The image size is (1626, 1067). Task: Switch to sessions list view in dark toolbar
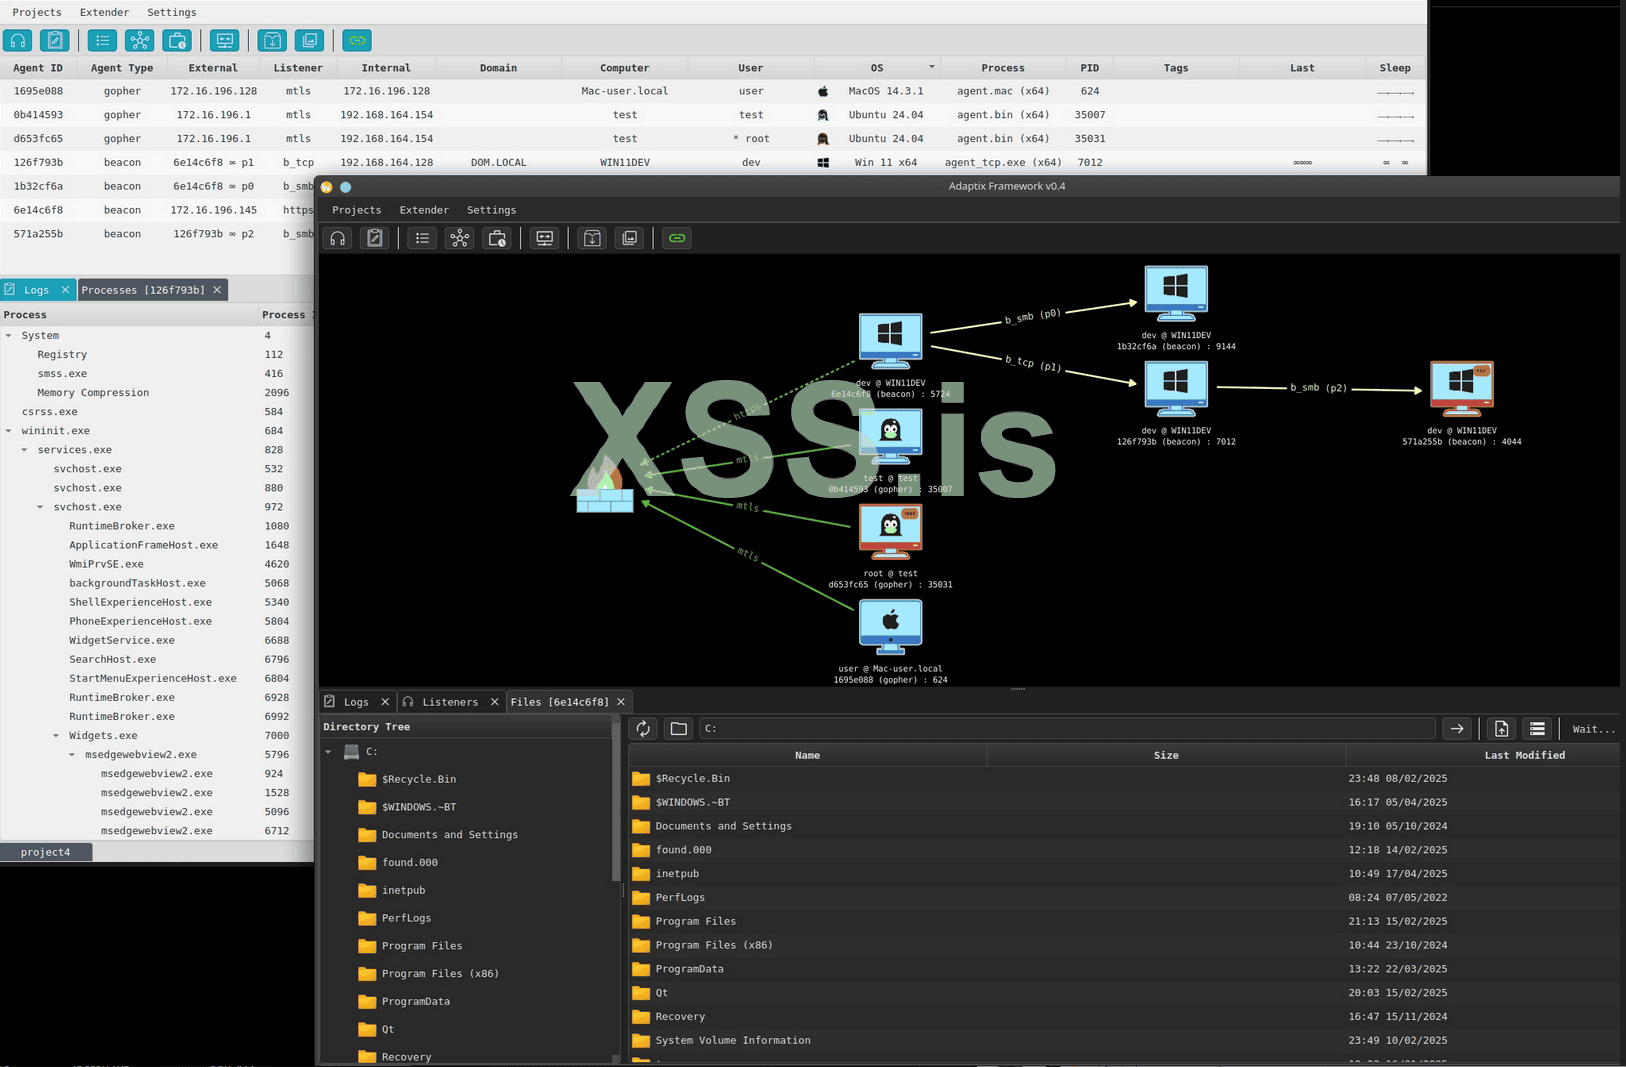tap(422, 238)
